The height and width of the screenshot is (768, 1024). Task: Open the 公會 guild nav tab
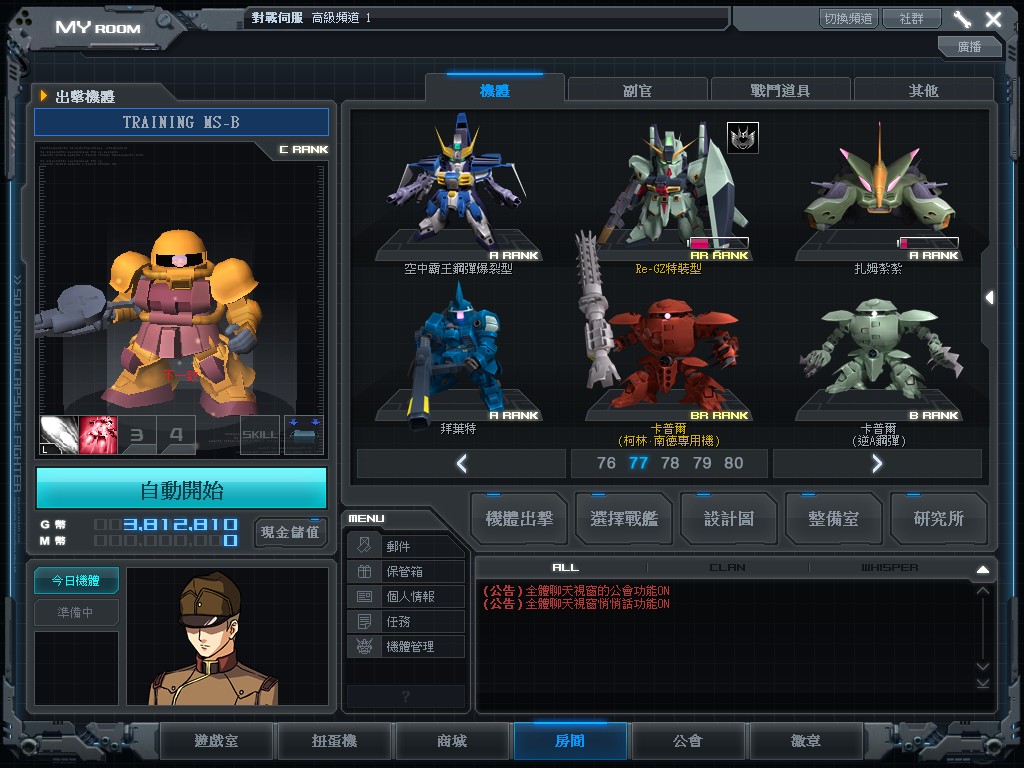pyautogui.click(x=688, y=741)
